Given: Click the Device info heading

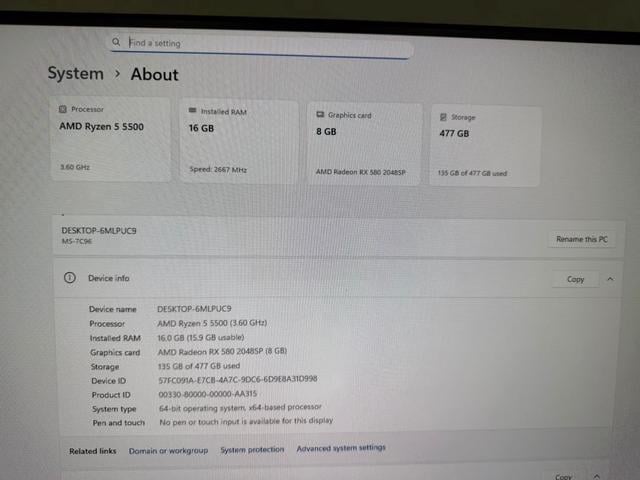Looking at the screenshot, I should [109, 278].
